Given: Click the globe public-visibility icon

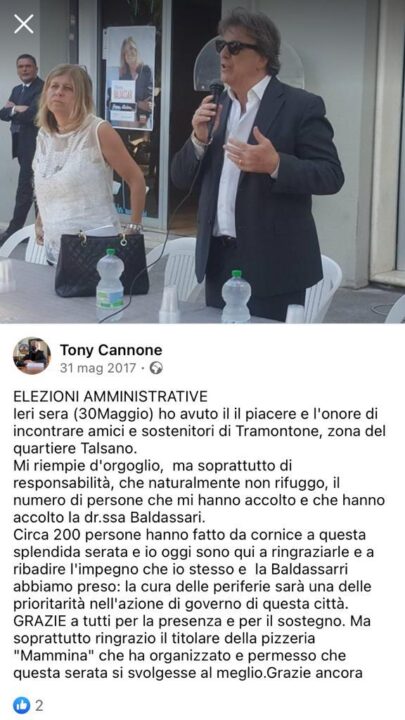Looking at the screenshot, I should 156,368.
